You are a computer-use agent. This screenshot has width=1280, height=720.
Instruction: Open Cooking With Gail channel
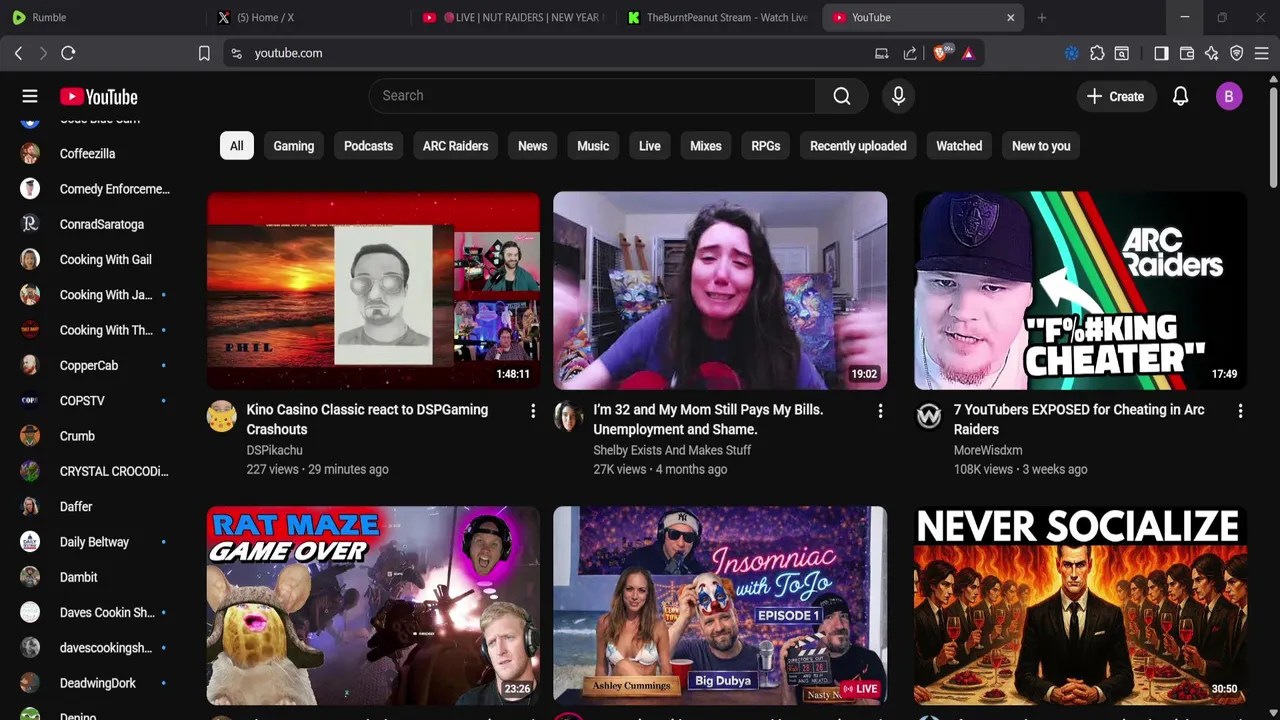tap(96, 260)
